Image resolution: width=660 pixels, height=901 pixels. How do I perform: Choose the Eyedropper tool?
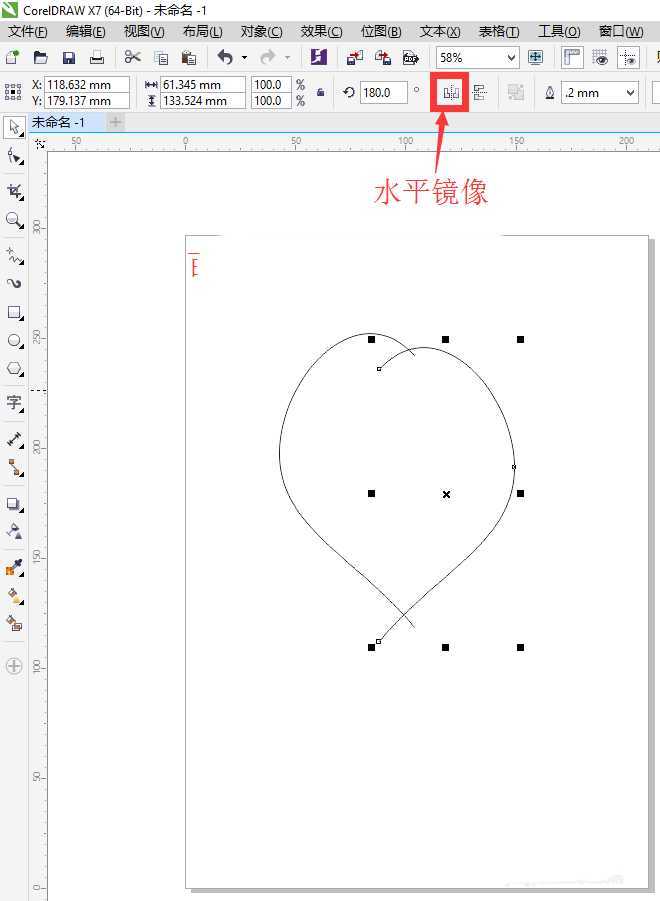(x=15, y=568)
